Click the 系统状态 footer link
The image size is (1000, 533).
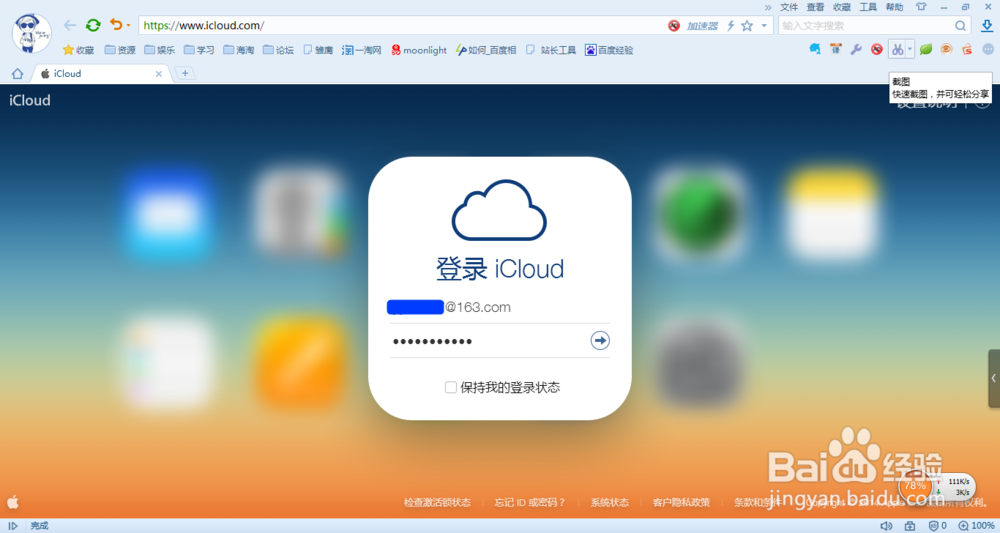pyautogui.click(x=610, y=502)
